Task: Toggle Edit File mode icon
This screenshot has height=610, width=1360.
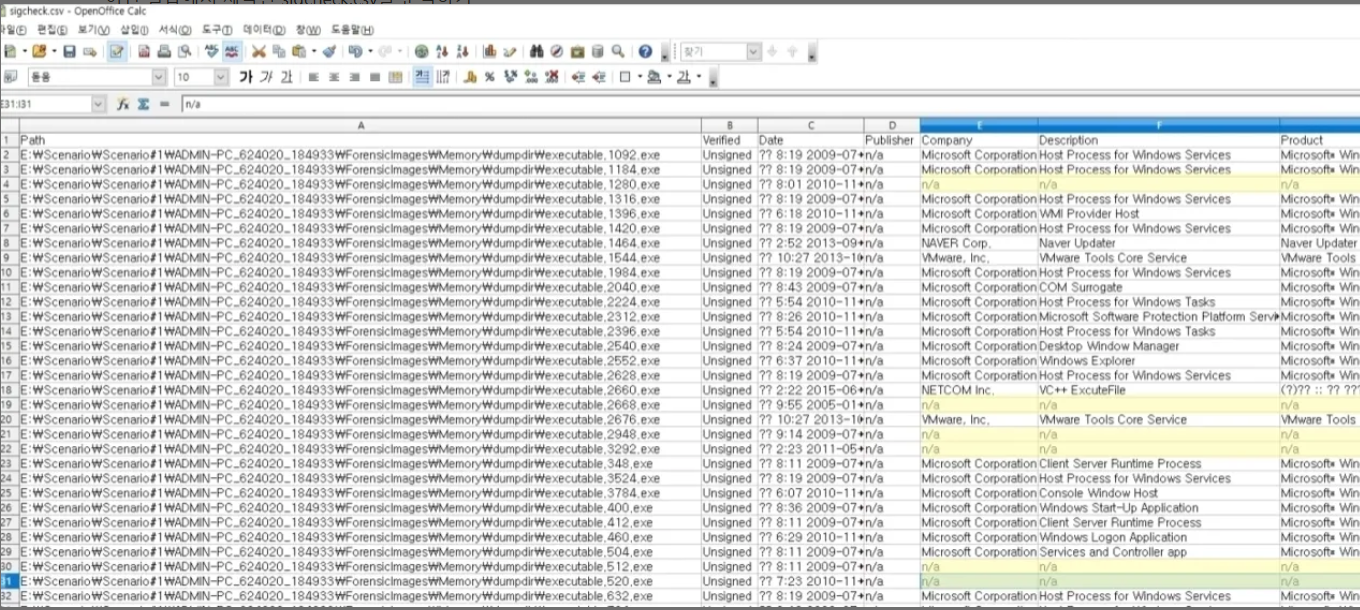Action: click(x=117, y=51)
